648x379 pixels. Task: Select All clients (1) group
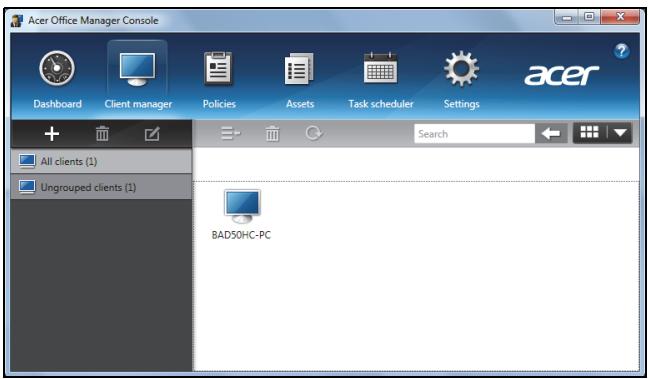pos(101,161)
